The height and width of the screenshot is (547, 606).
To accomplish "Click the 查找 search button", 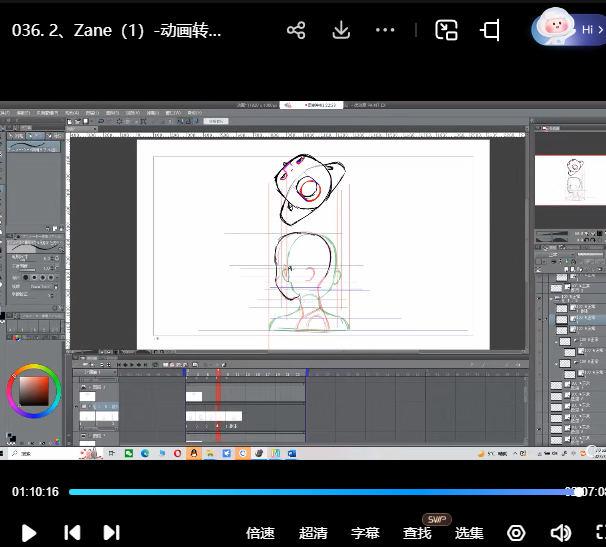I will coord(417,533).
